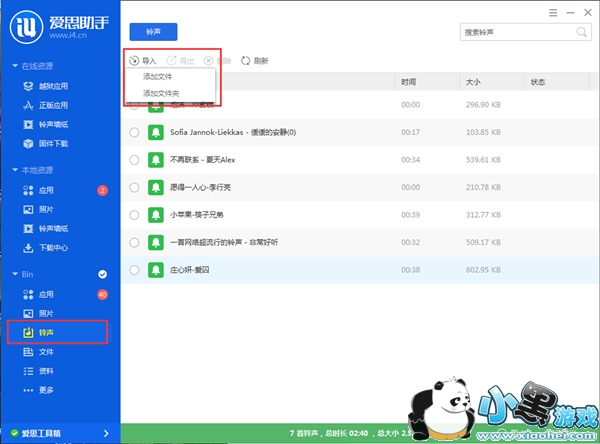This screenshot has width=600, height=444.
Task: Click the 7 首铃声 status bar text
Action: tap(304, 433)
